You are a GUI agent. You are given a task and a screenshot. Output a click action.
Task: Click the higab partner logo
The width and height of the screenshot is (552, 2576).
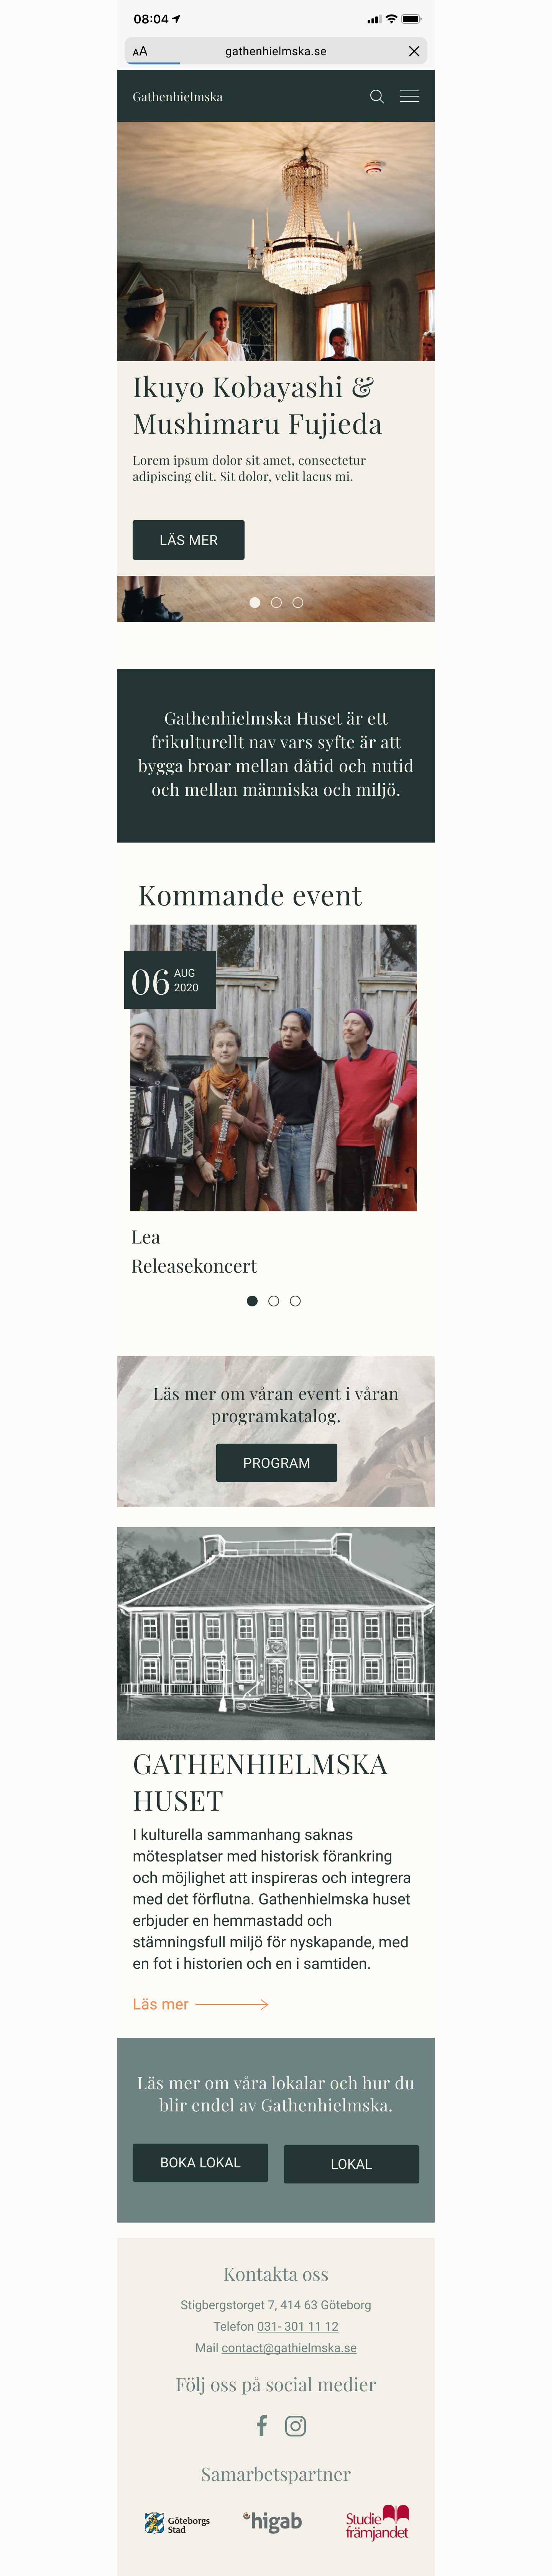272,2521
